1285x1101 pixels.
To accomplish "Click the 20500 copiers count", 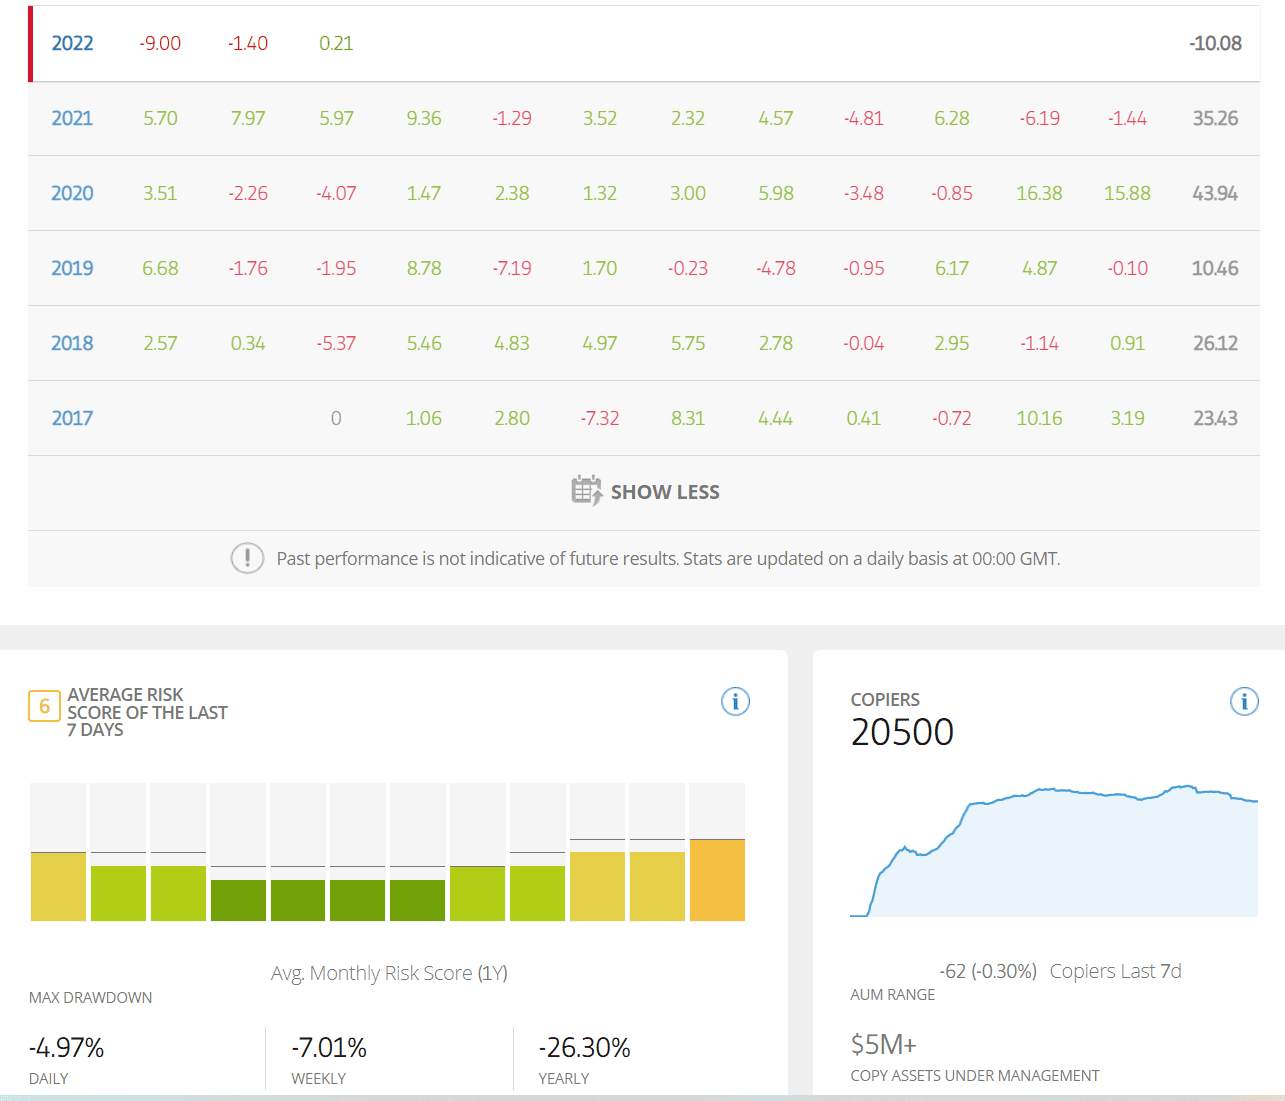I will [902, 732].
